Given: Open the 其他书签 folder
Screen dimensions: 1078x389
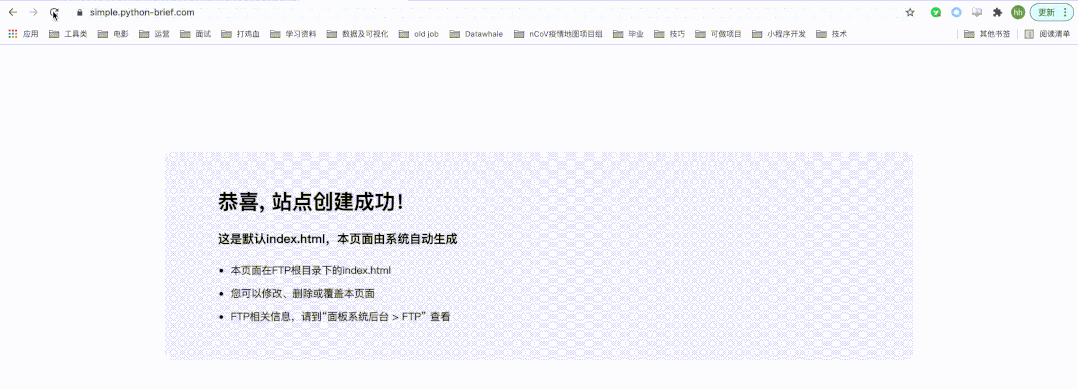Looking at the screenshot, I should [x=987, y=34].
